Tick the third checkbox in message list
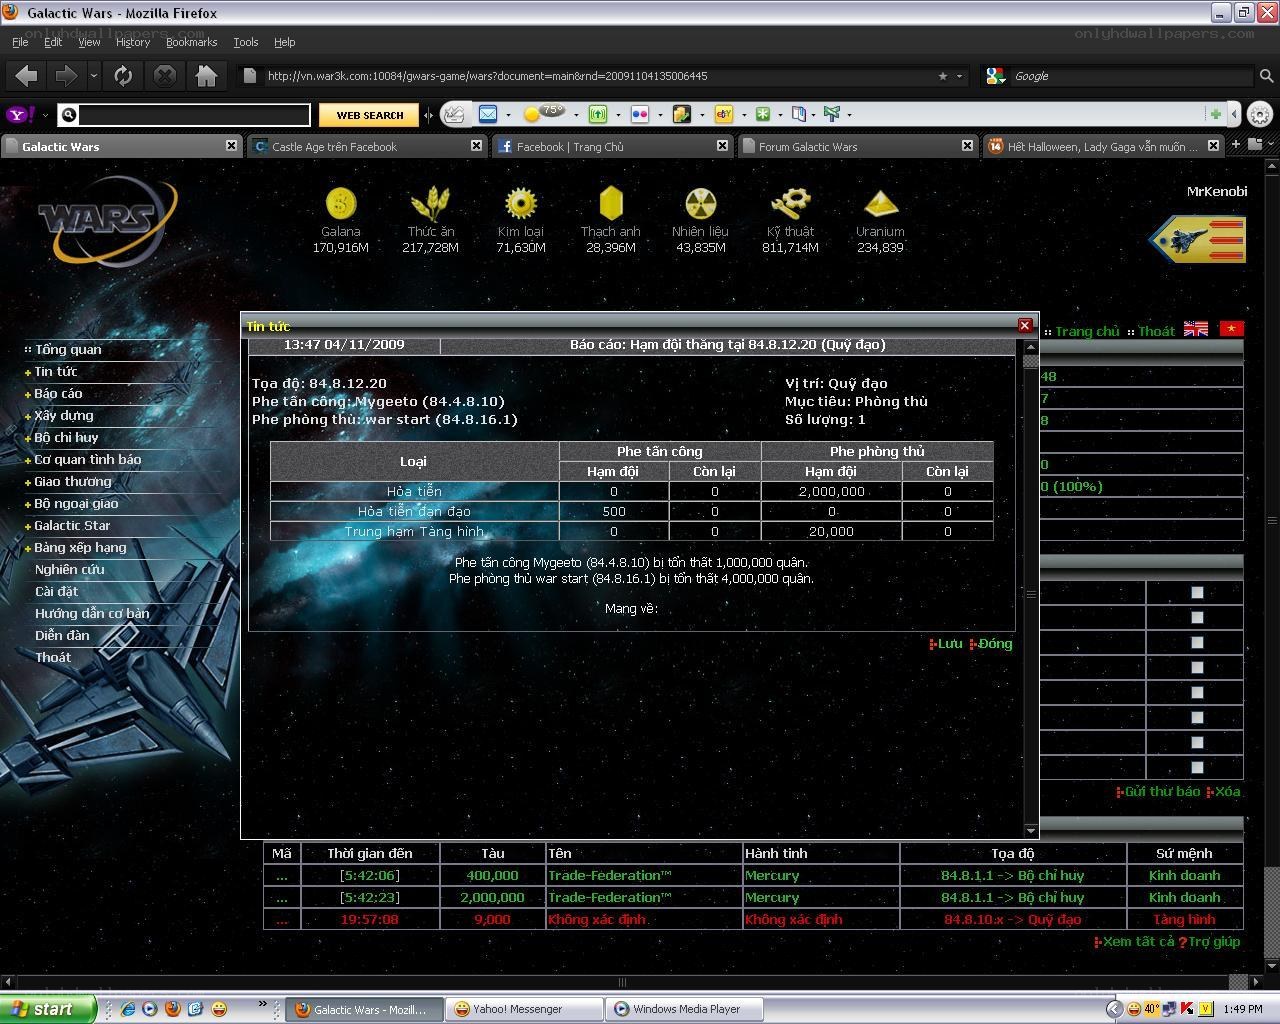The height and width of the screenshot is (1024, 1280). pos(1197,643)
